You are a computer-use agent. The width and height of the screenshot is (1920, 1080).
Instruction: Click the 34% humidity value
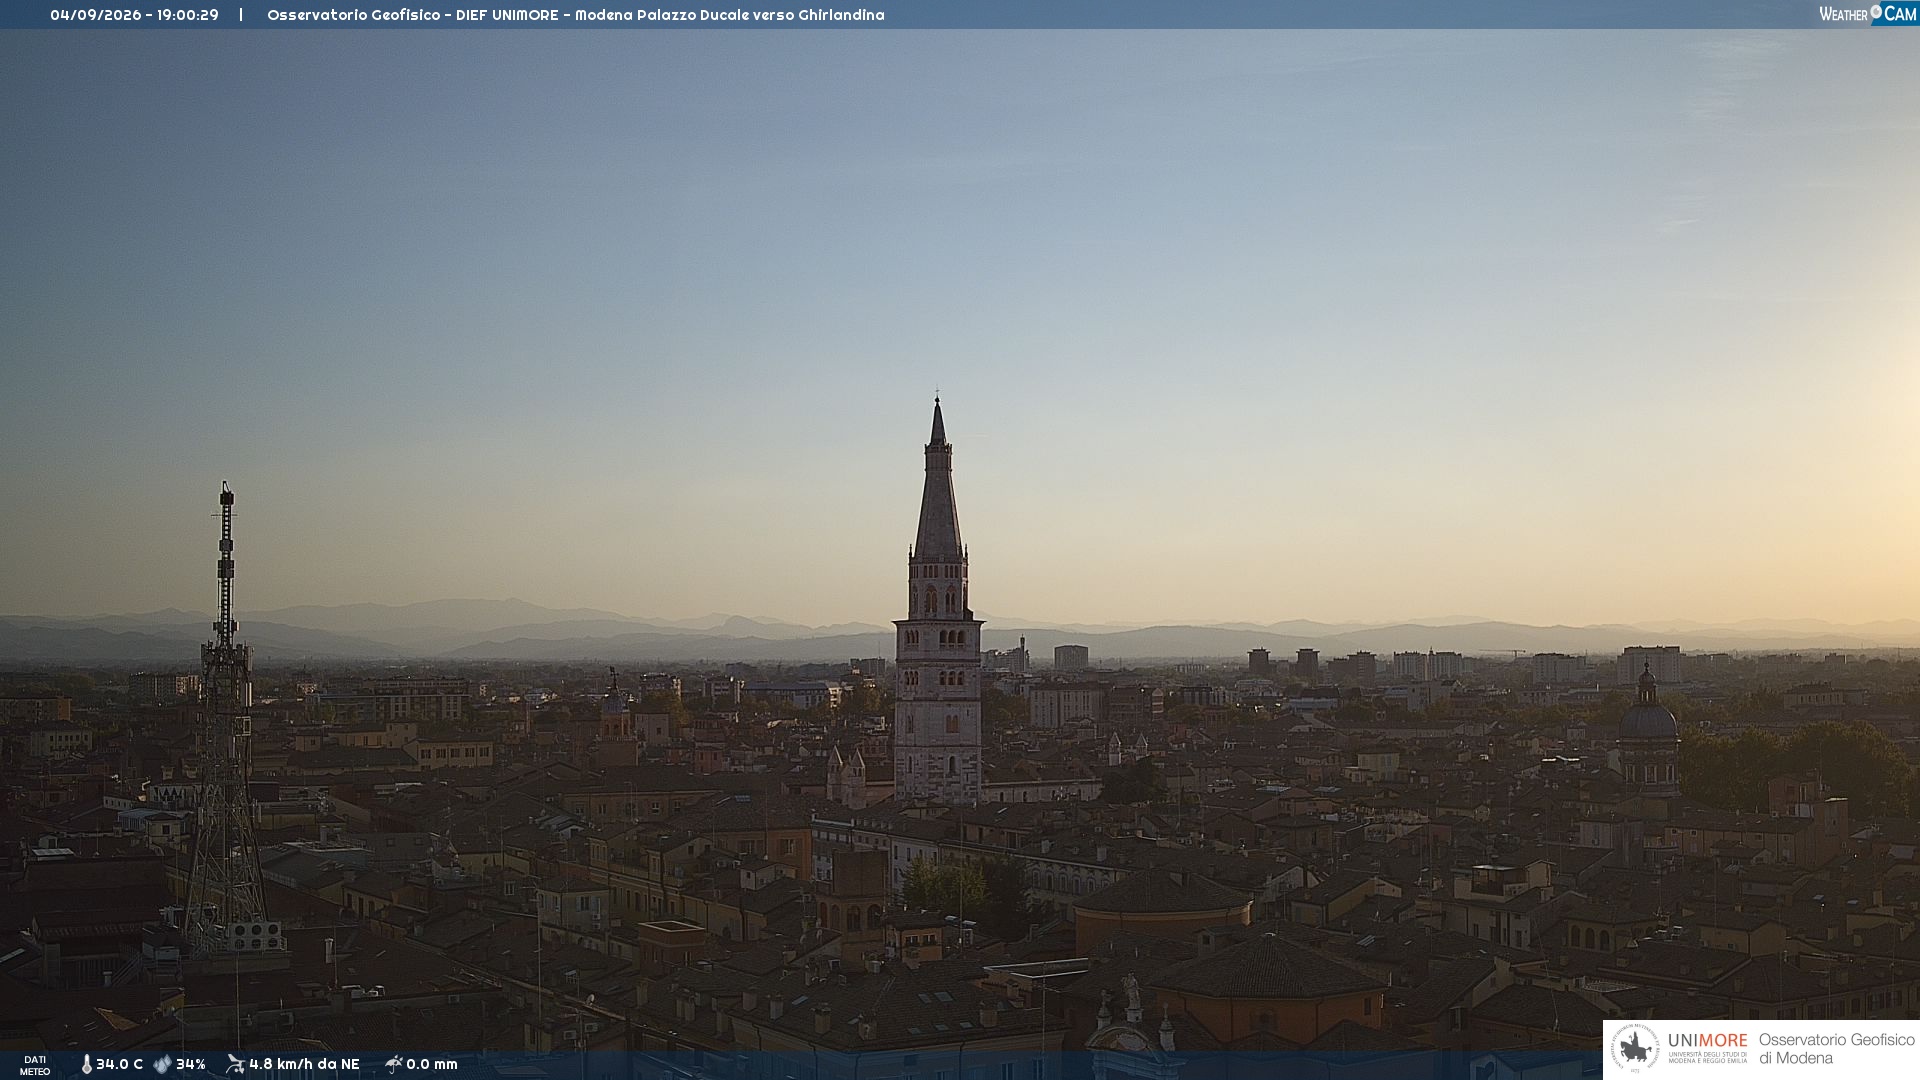click(191, 1065)
